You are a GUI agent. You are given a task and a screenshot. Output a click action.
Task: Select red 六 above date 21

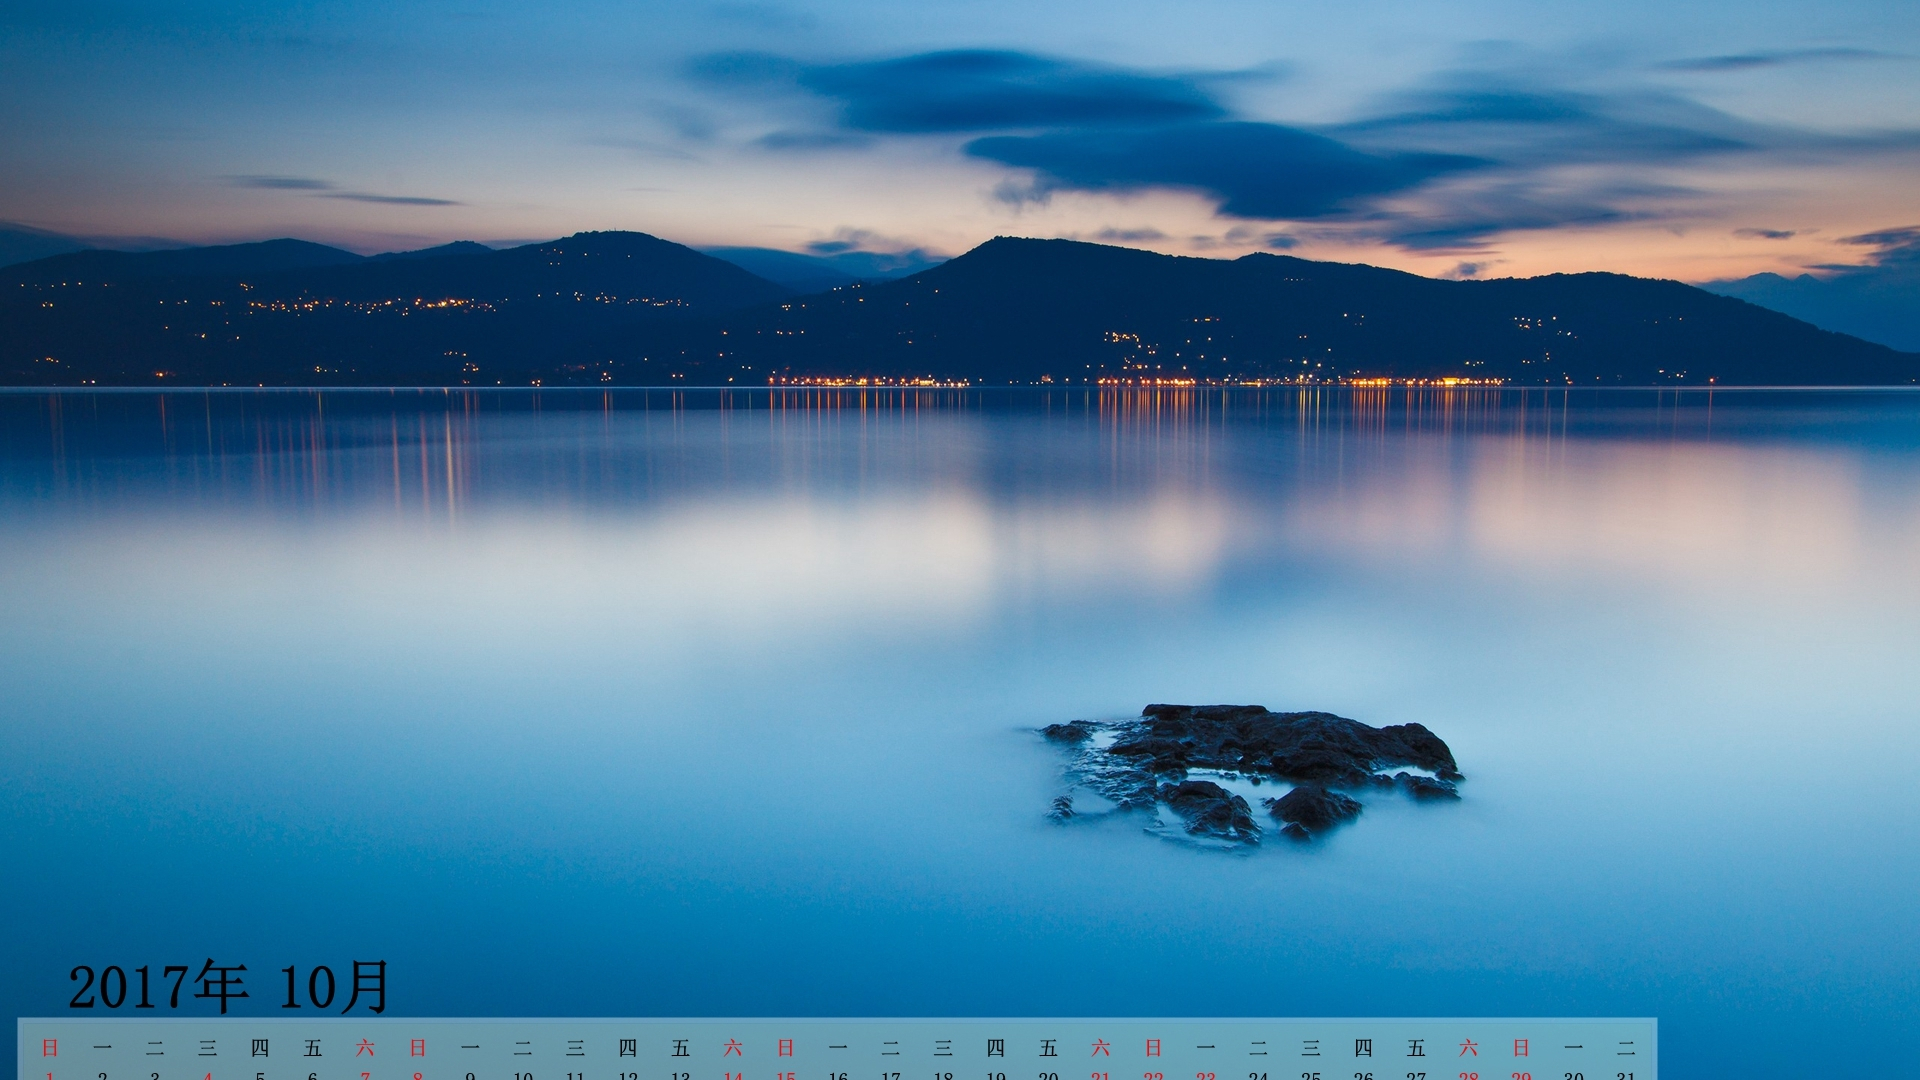1101,1047
